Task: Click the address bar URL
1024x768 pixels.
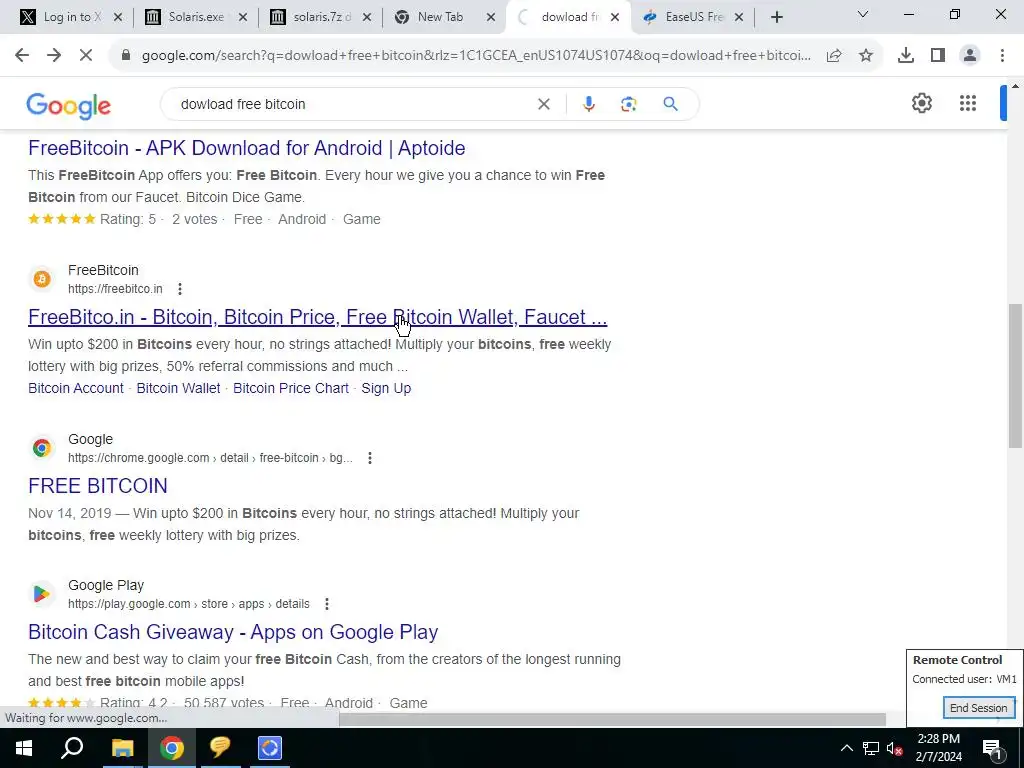Action: point(476,56)
